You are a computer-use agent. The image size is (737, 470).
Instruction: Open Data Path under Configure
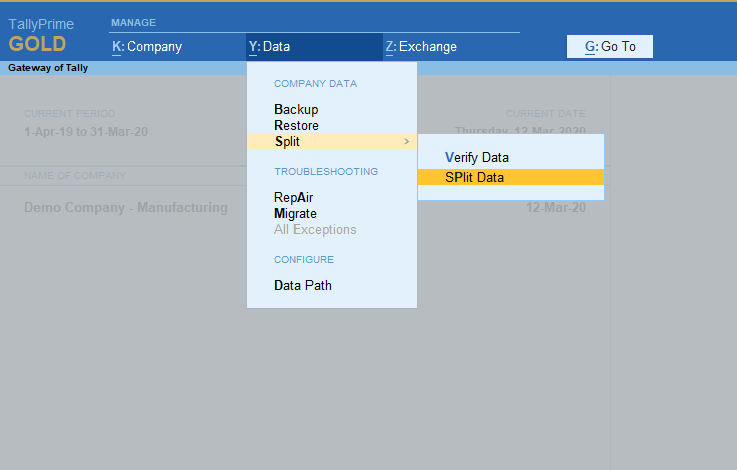[303, 285]
